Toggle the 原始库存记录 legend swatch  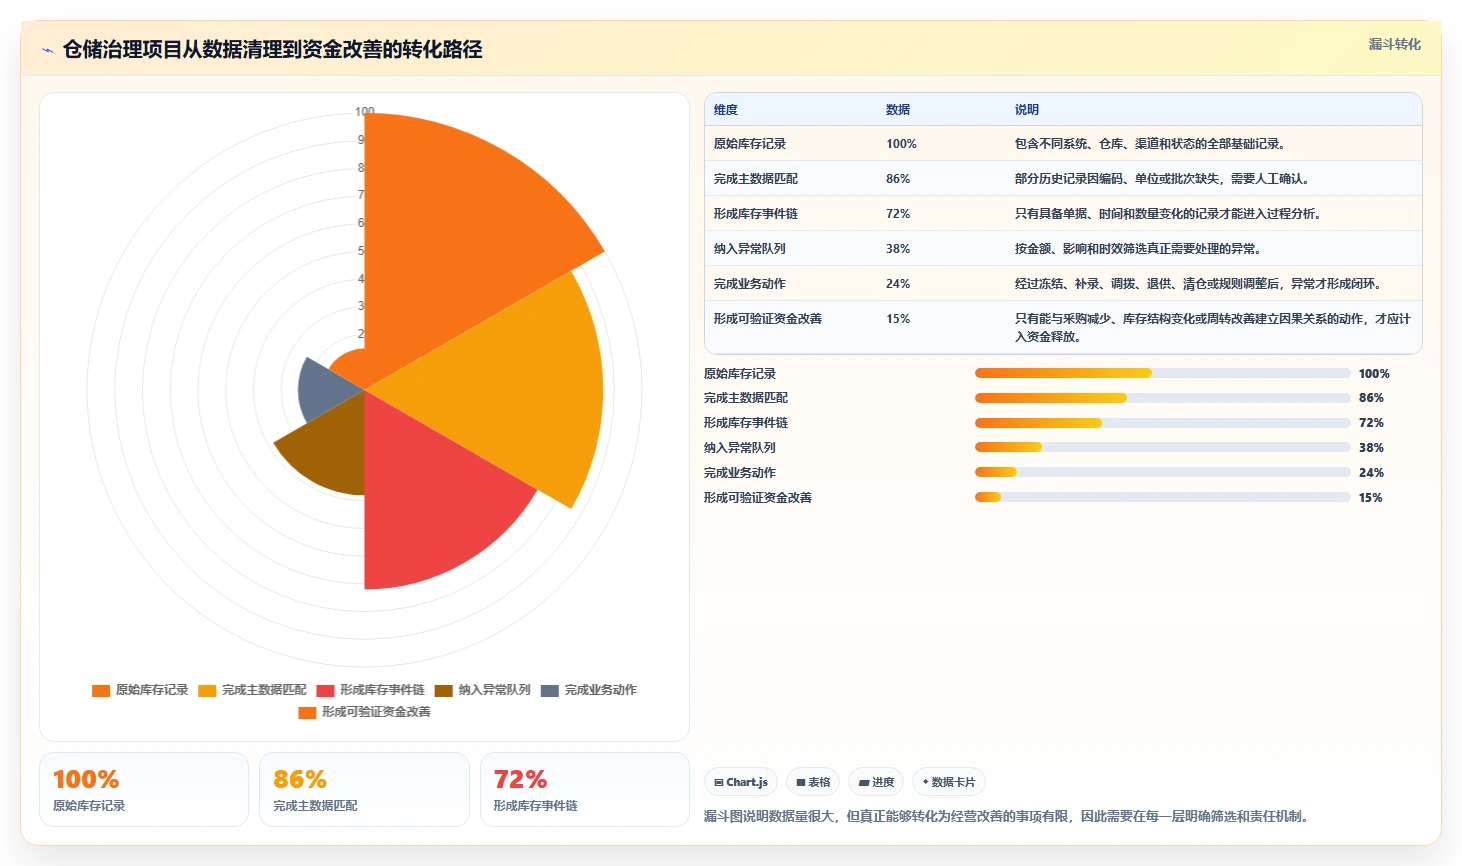point(101,690)
